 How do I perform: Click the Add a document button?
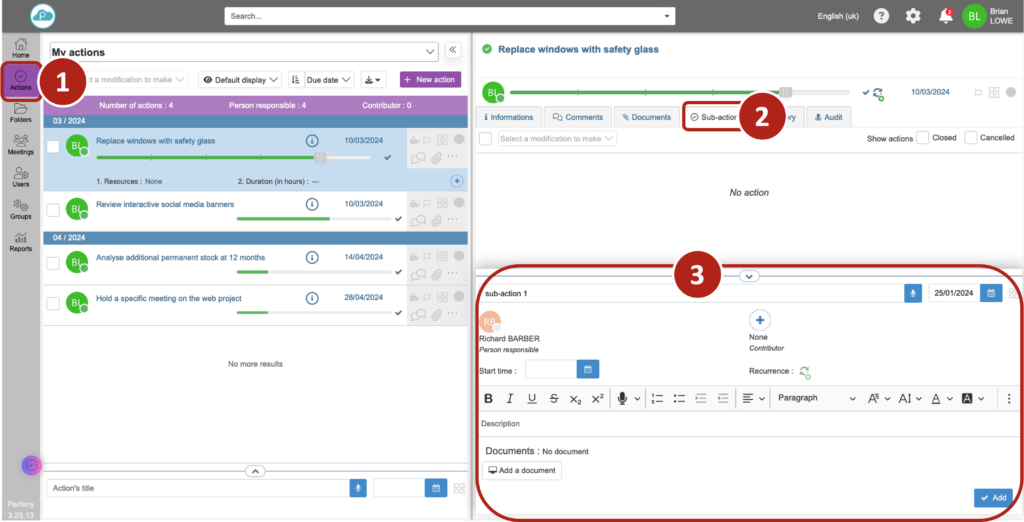point(521,470)
